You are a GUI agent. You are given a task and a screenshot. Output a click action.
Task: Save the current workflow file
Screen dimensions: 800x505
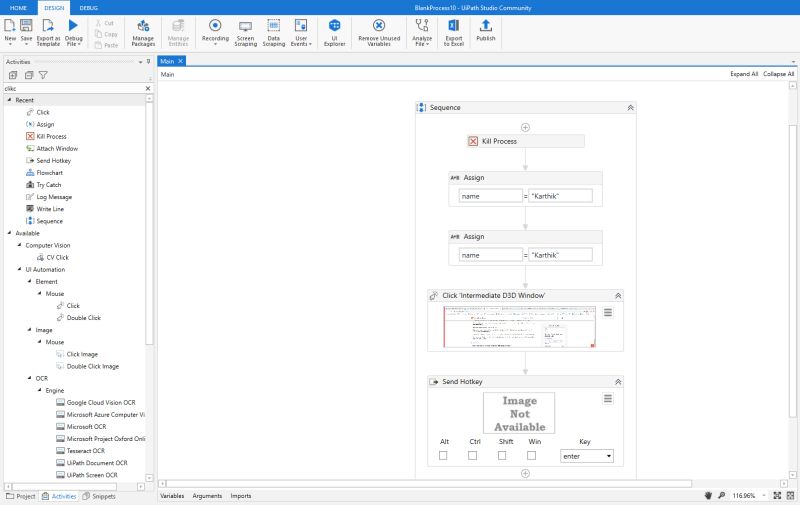click(x=26, y=32)
